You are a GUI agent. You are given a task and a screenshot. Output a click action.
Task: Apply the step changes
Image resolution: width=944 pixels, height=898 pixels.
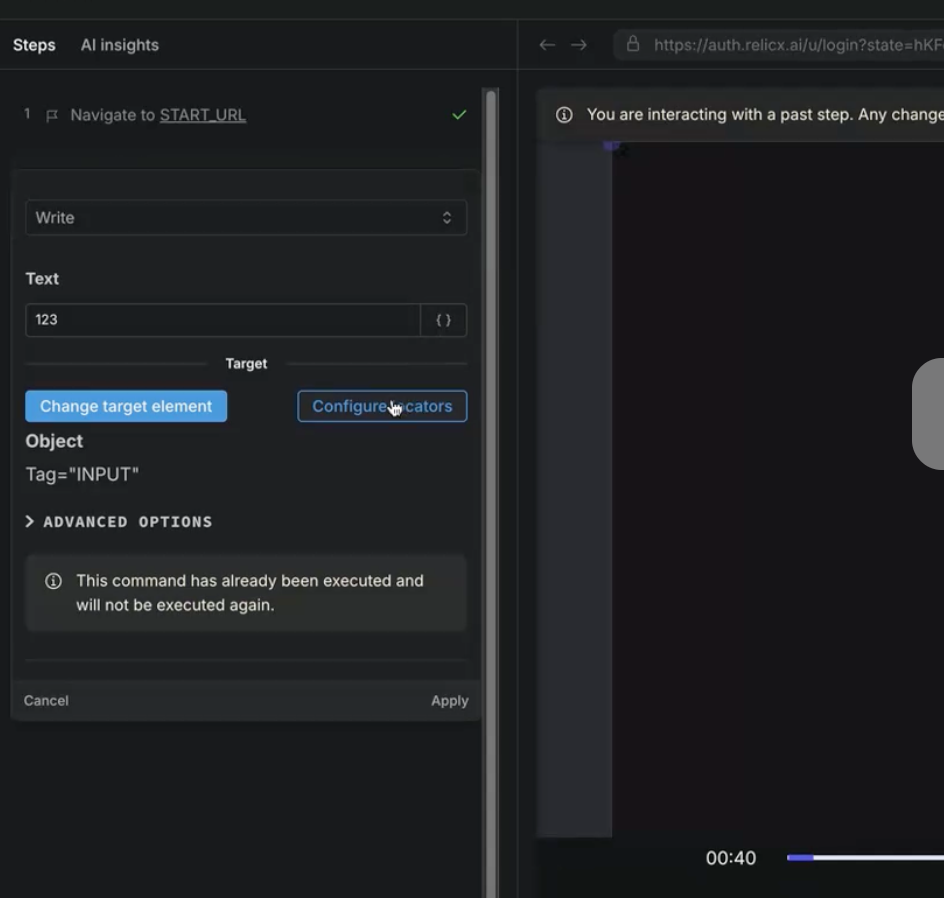click(449, 701)
